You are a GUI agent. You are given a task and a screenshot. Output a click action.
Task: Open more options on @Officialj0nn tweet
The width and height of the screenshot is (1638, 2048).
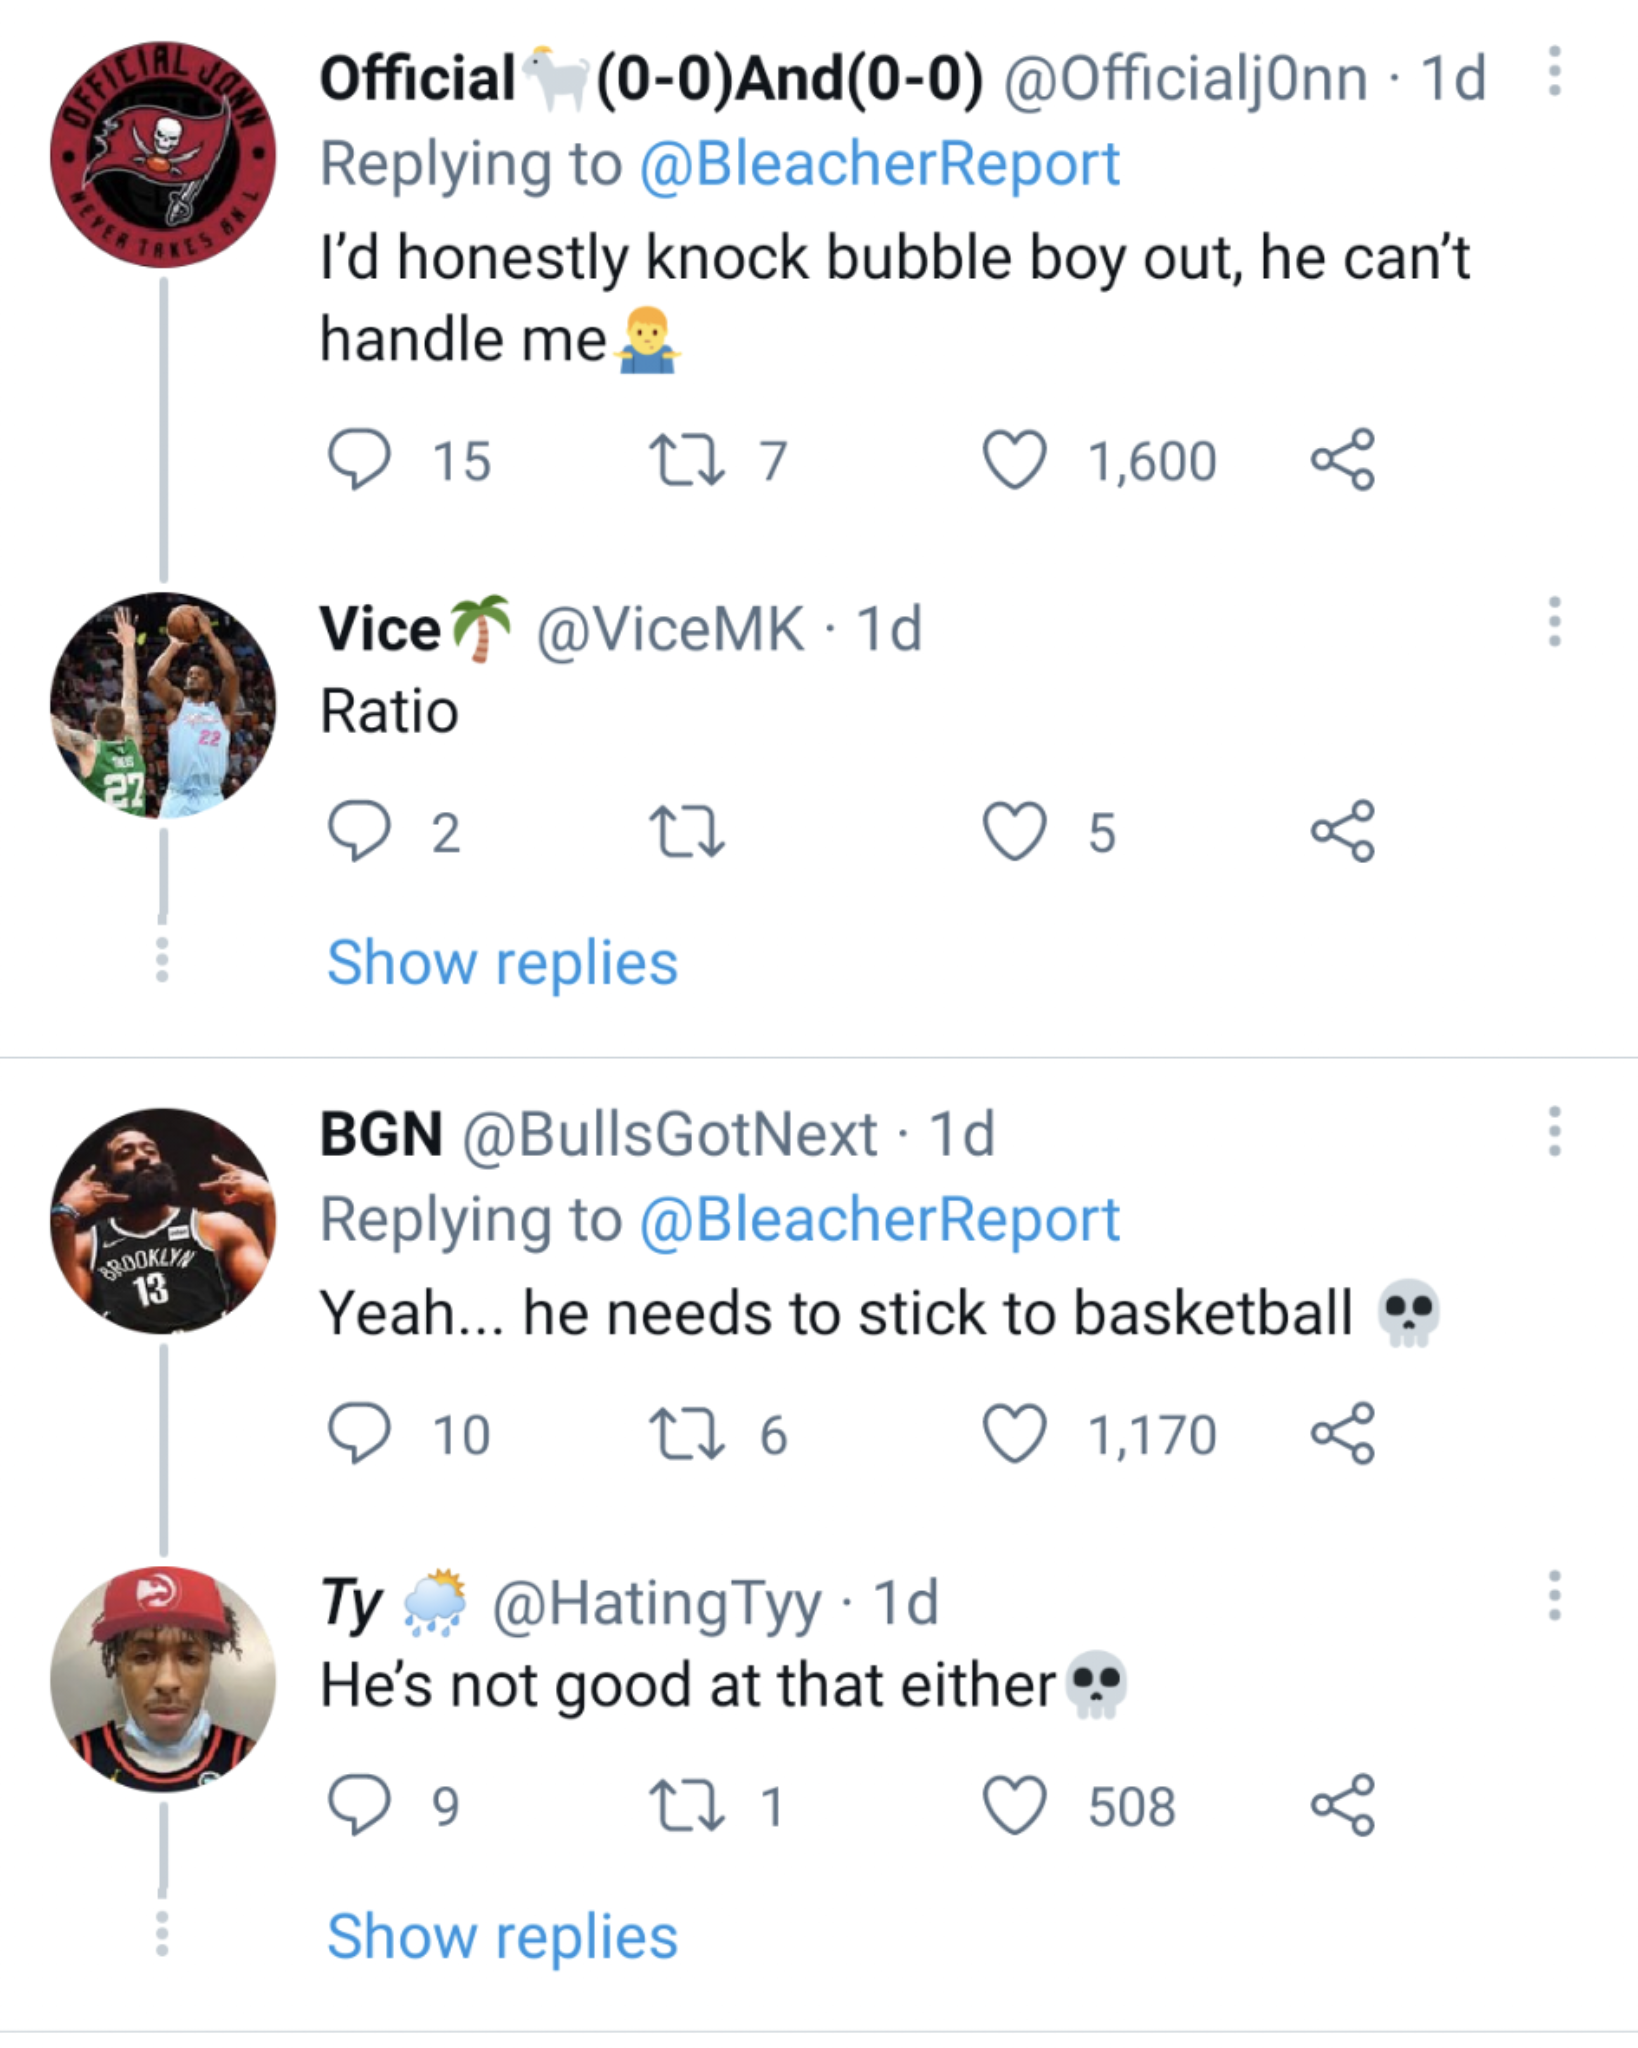point(1553,72)
